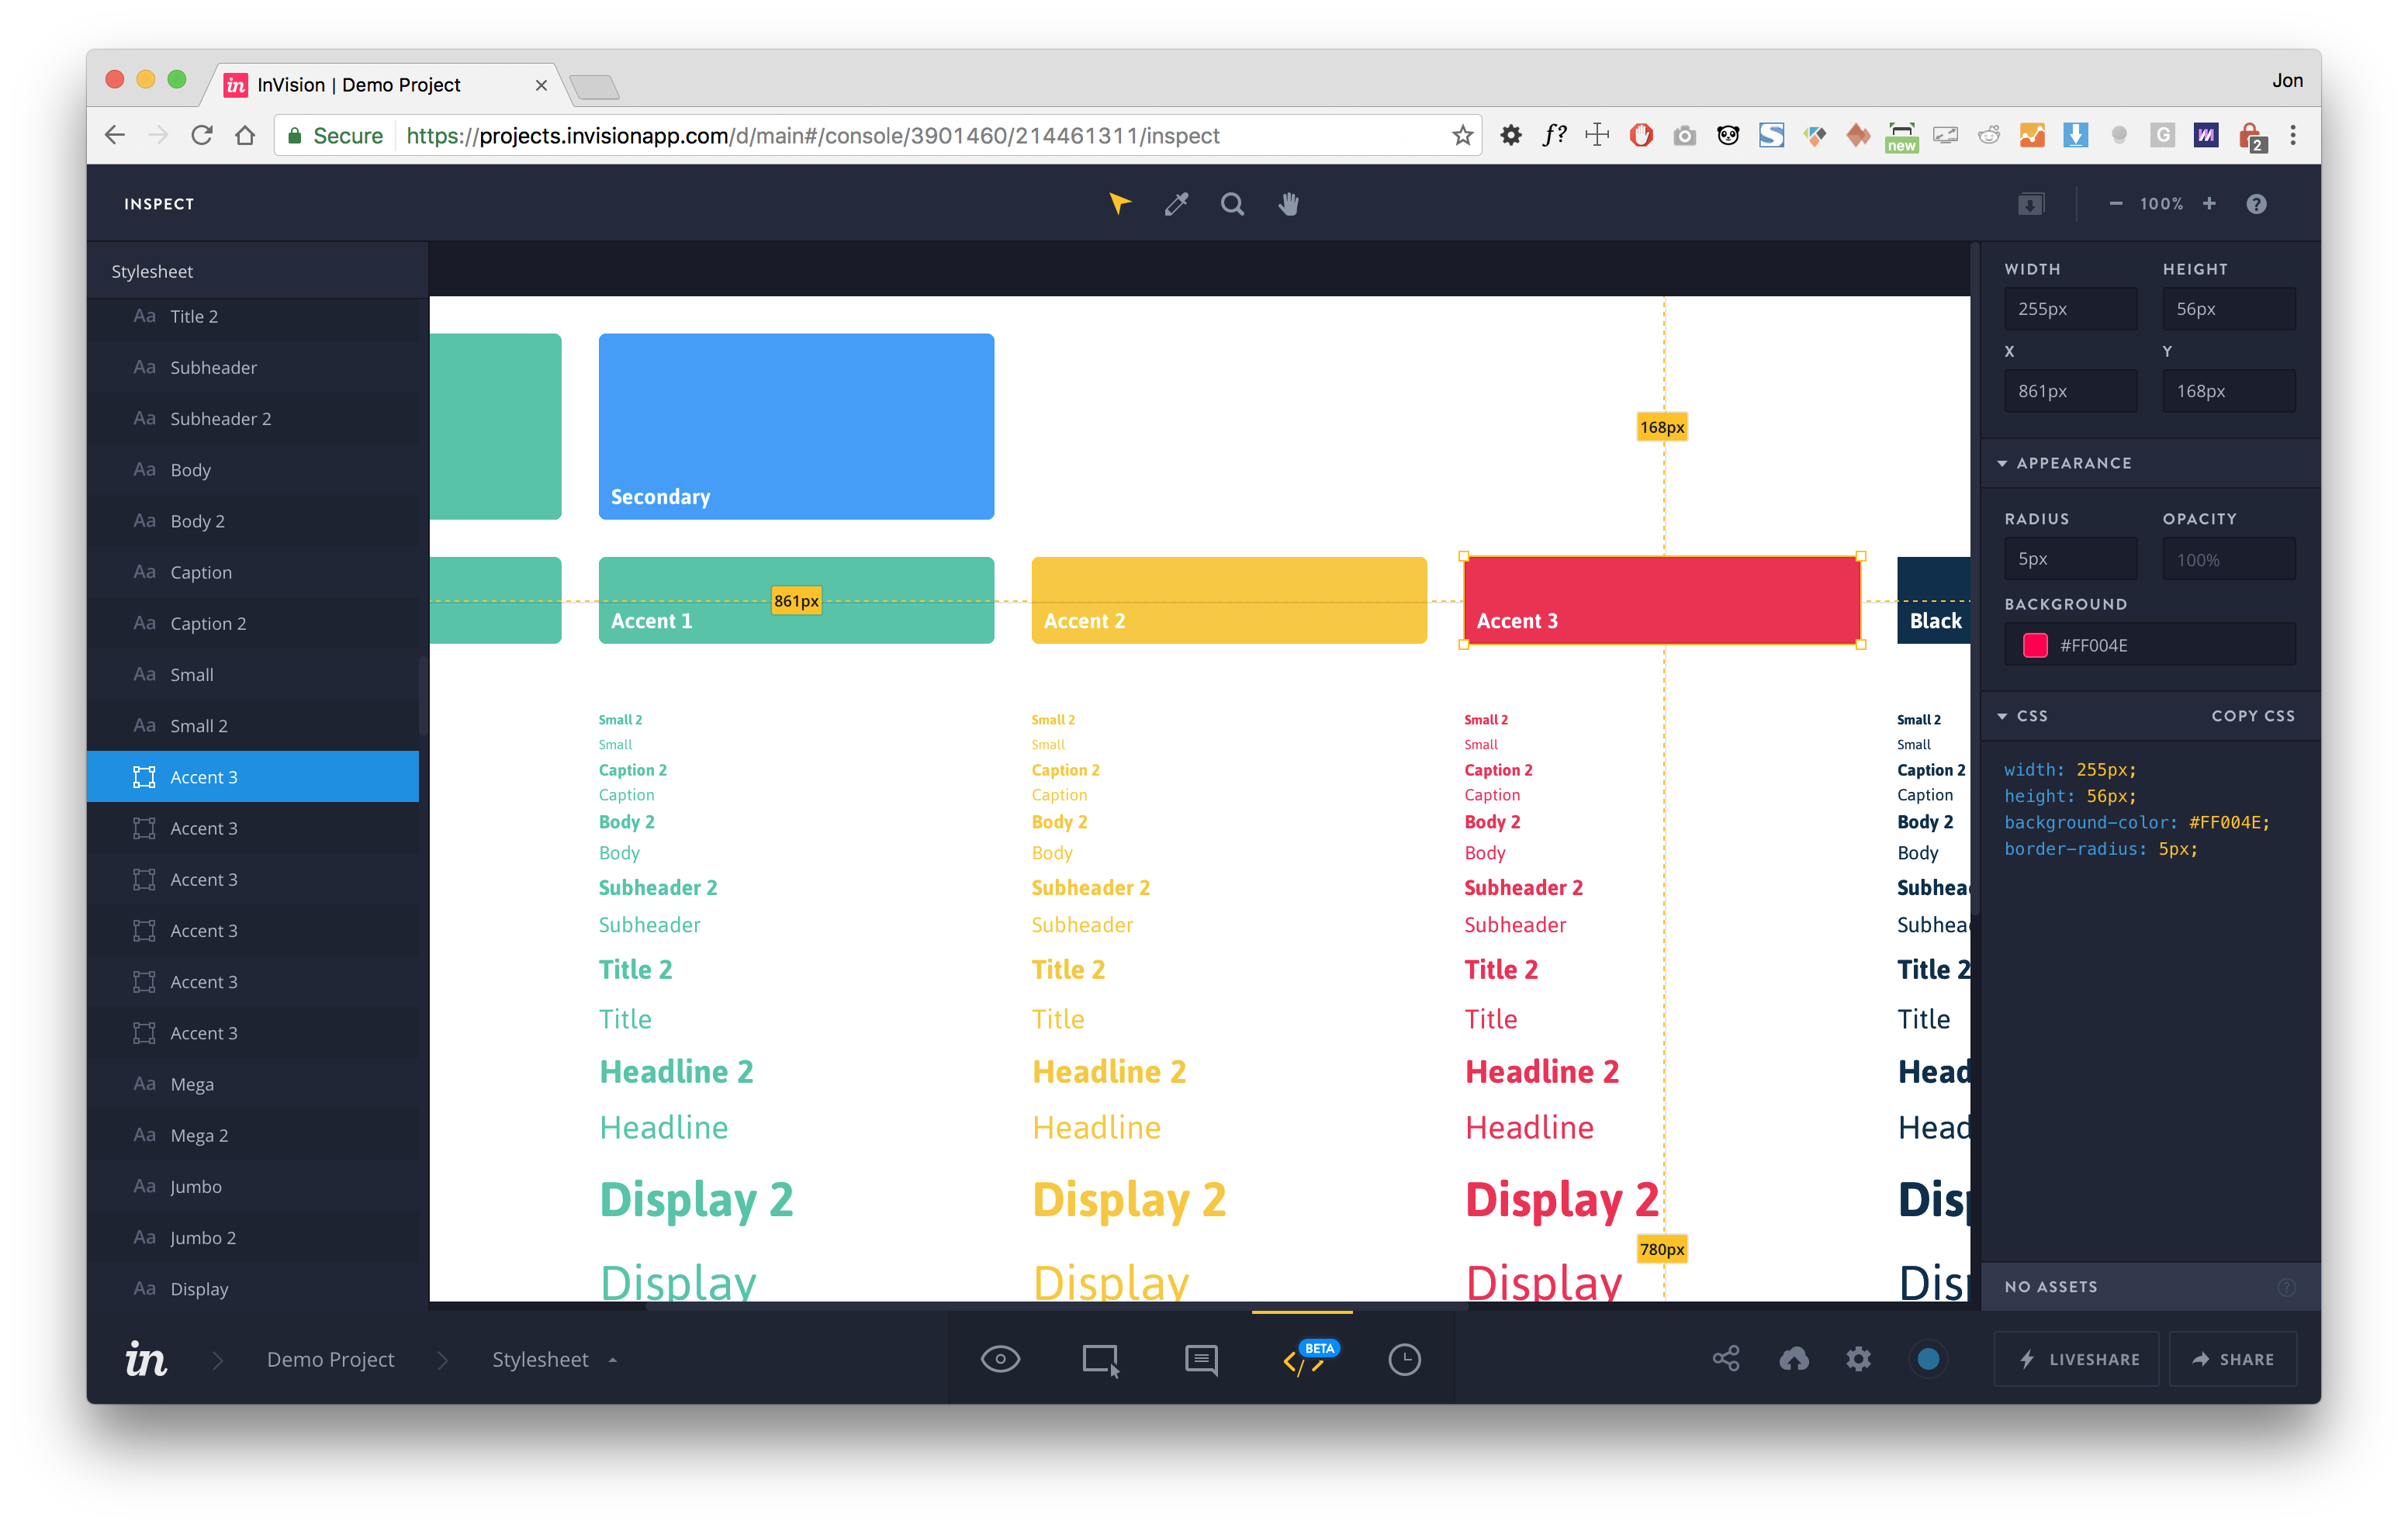The height and width of the screenshot is (1528, 2408).
Task: Select the arrow pointer tool
Action: click(x=1119, y=204)
